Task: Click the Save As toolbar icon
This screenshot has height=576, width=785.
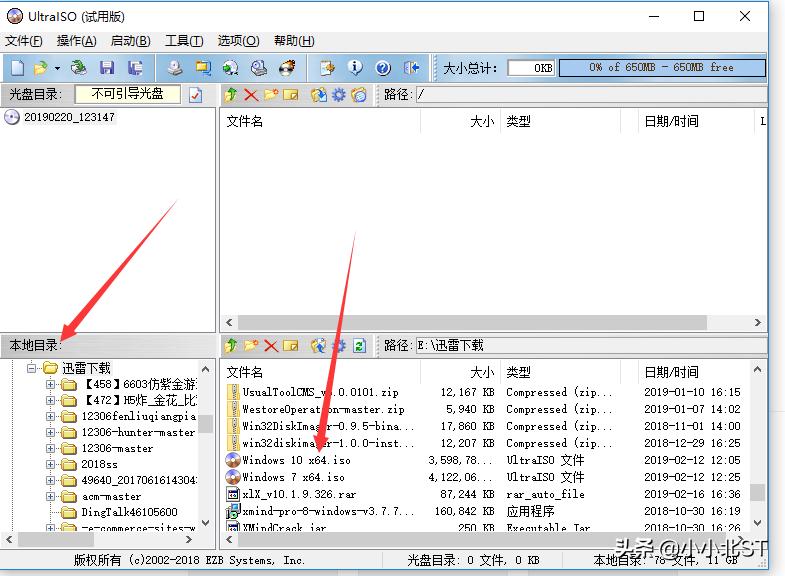Action: (135, 68)
